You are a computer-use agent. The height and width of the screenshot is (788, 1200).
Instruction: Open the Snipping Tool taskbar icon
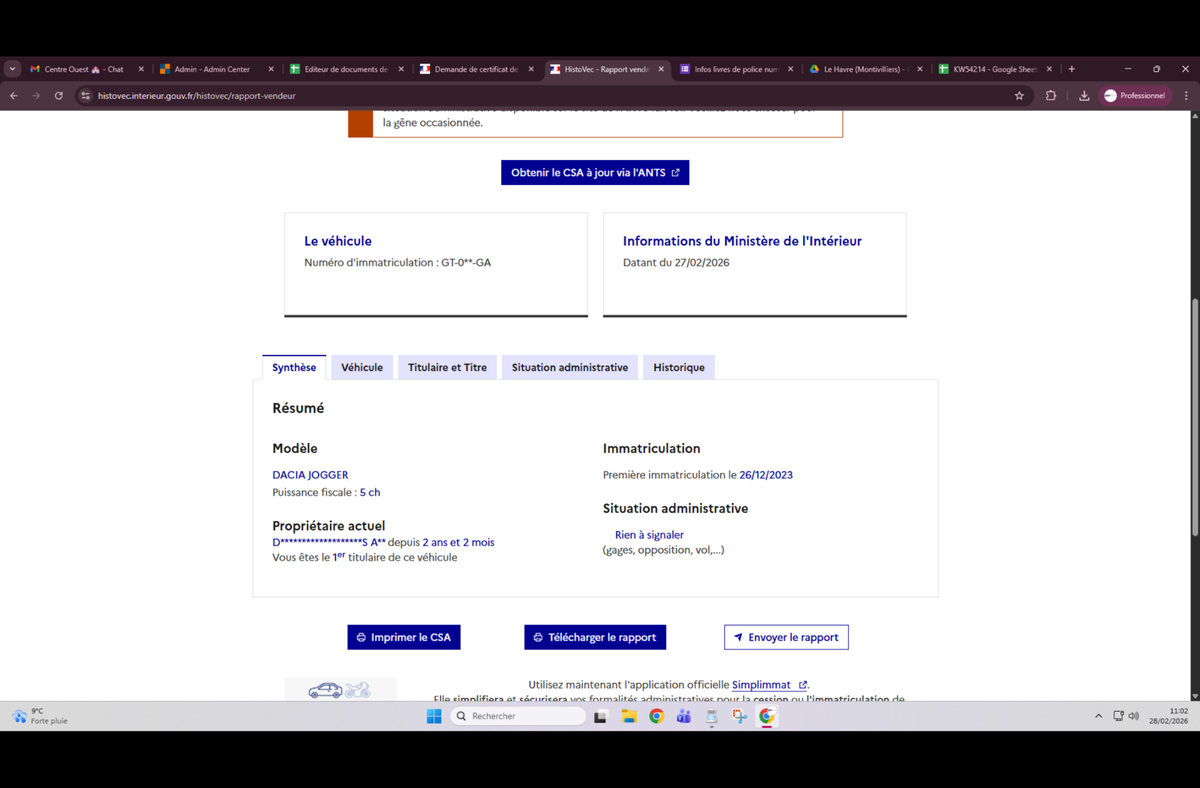(739, 716)
